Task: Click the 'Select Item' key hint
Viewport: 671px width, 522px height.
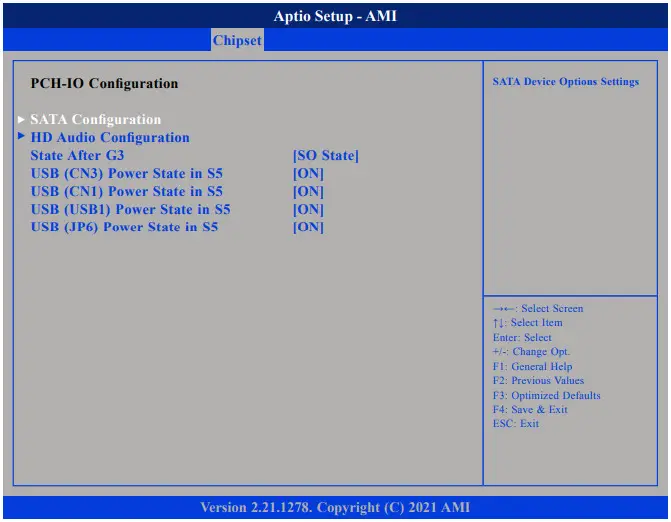Action: pyautogui.click(x=528, y=323)
